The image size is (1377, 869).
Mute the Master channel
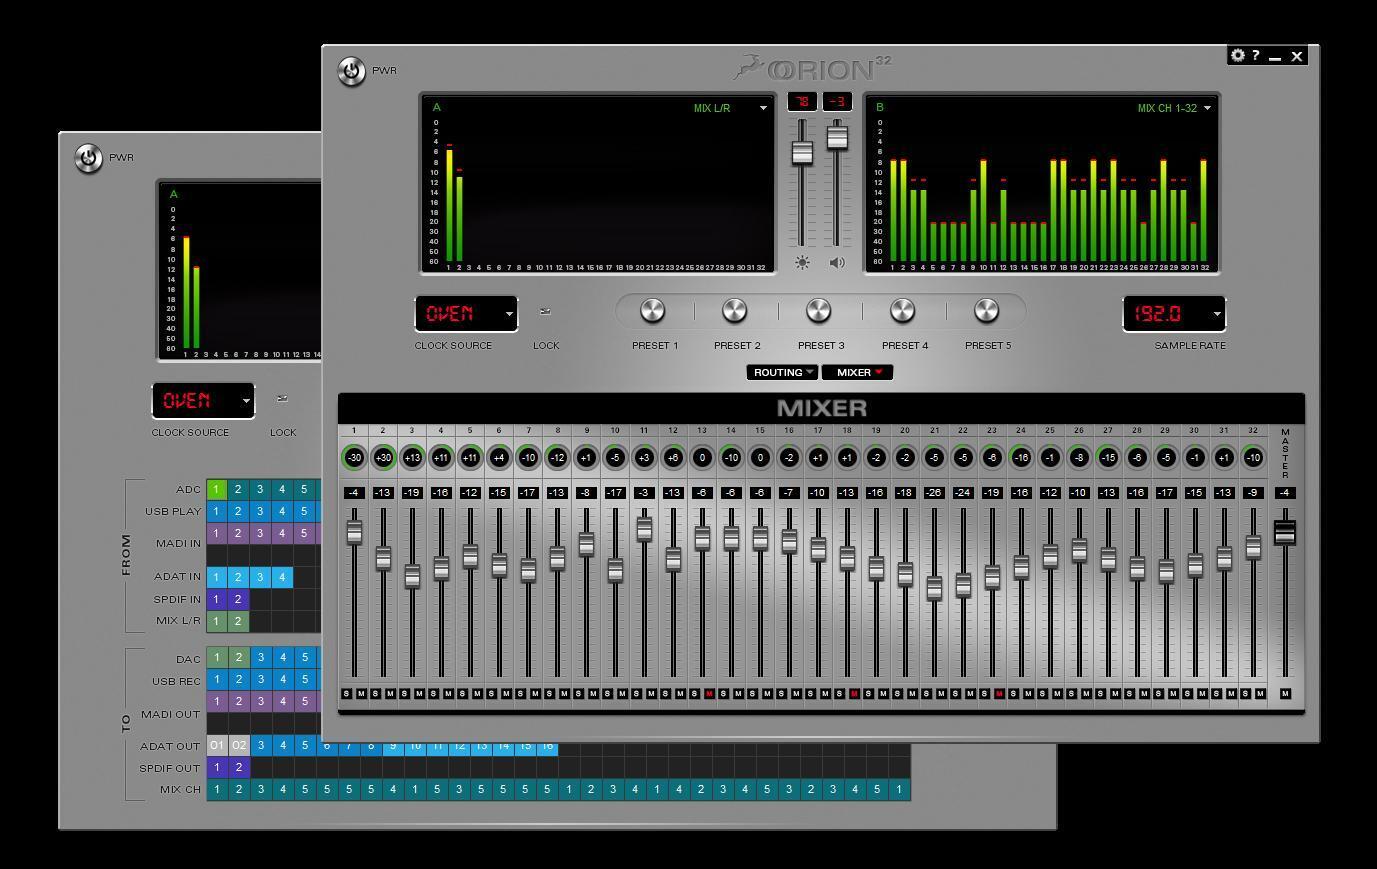[1285, 694]
